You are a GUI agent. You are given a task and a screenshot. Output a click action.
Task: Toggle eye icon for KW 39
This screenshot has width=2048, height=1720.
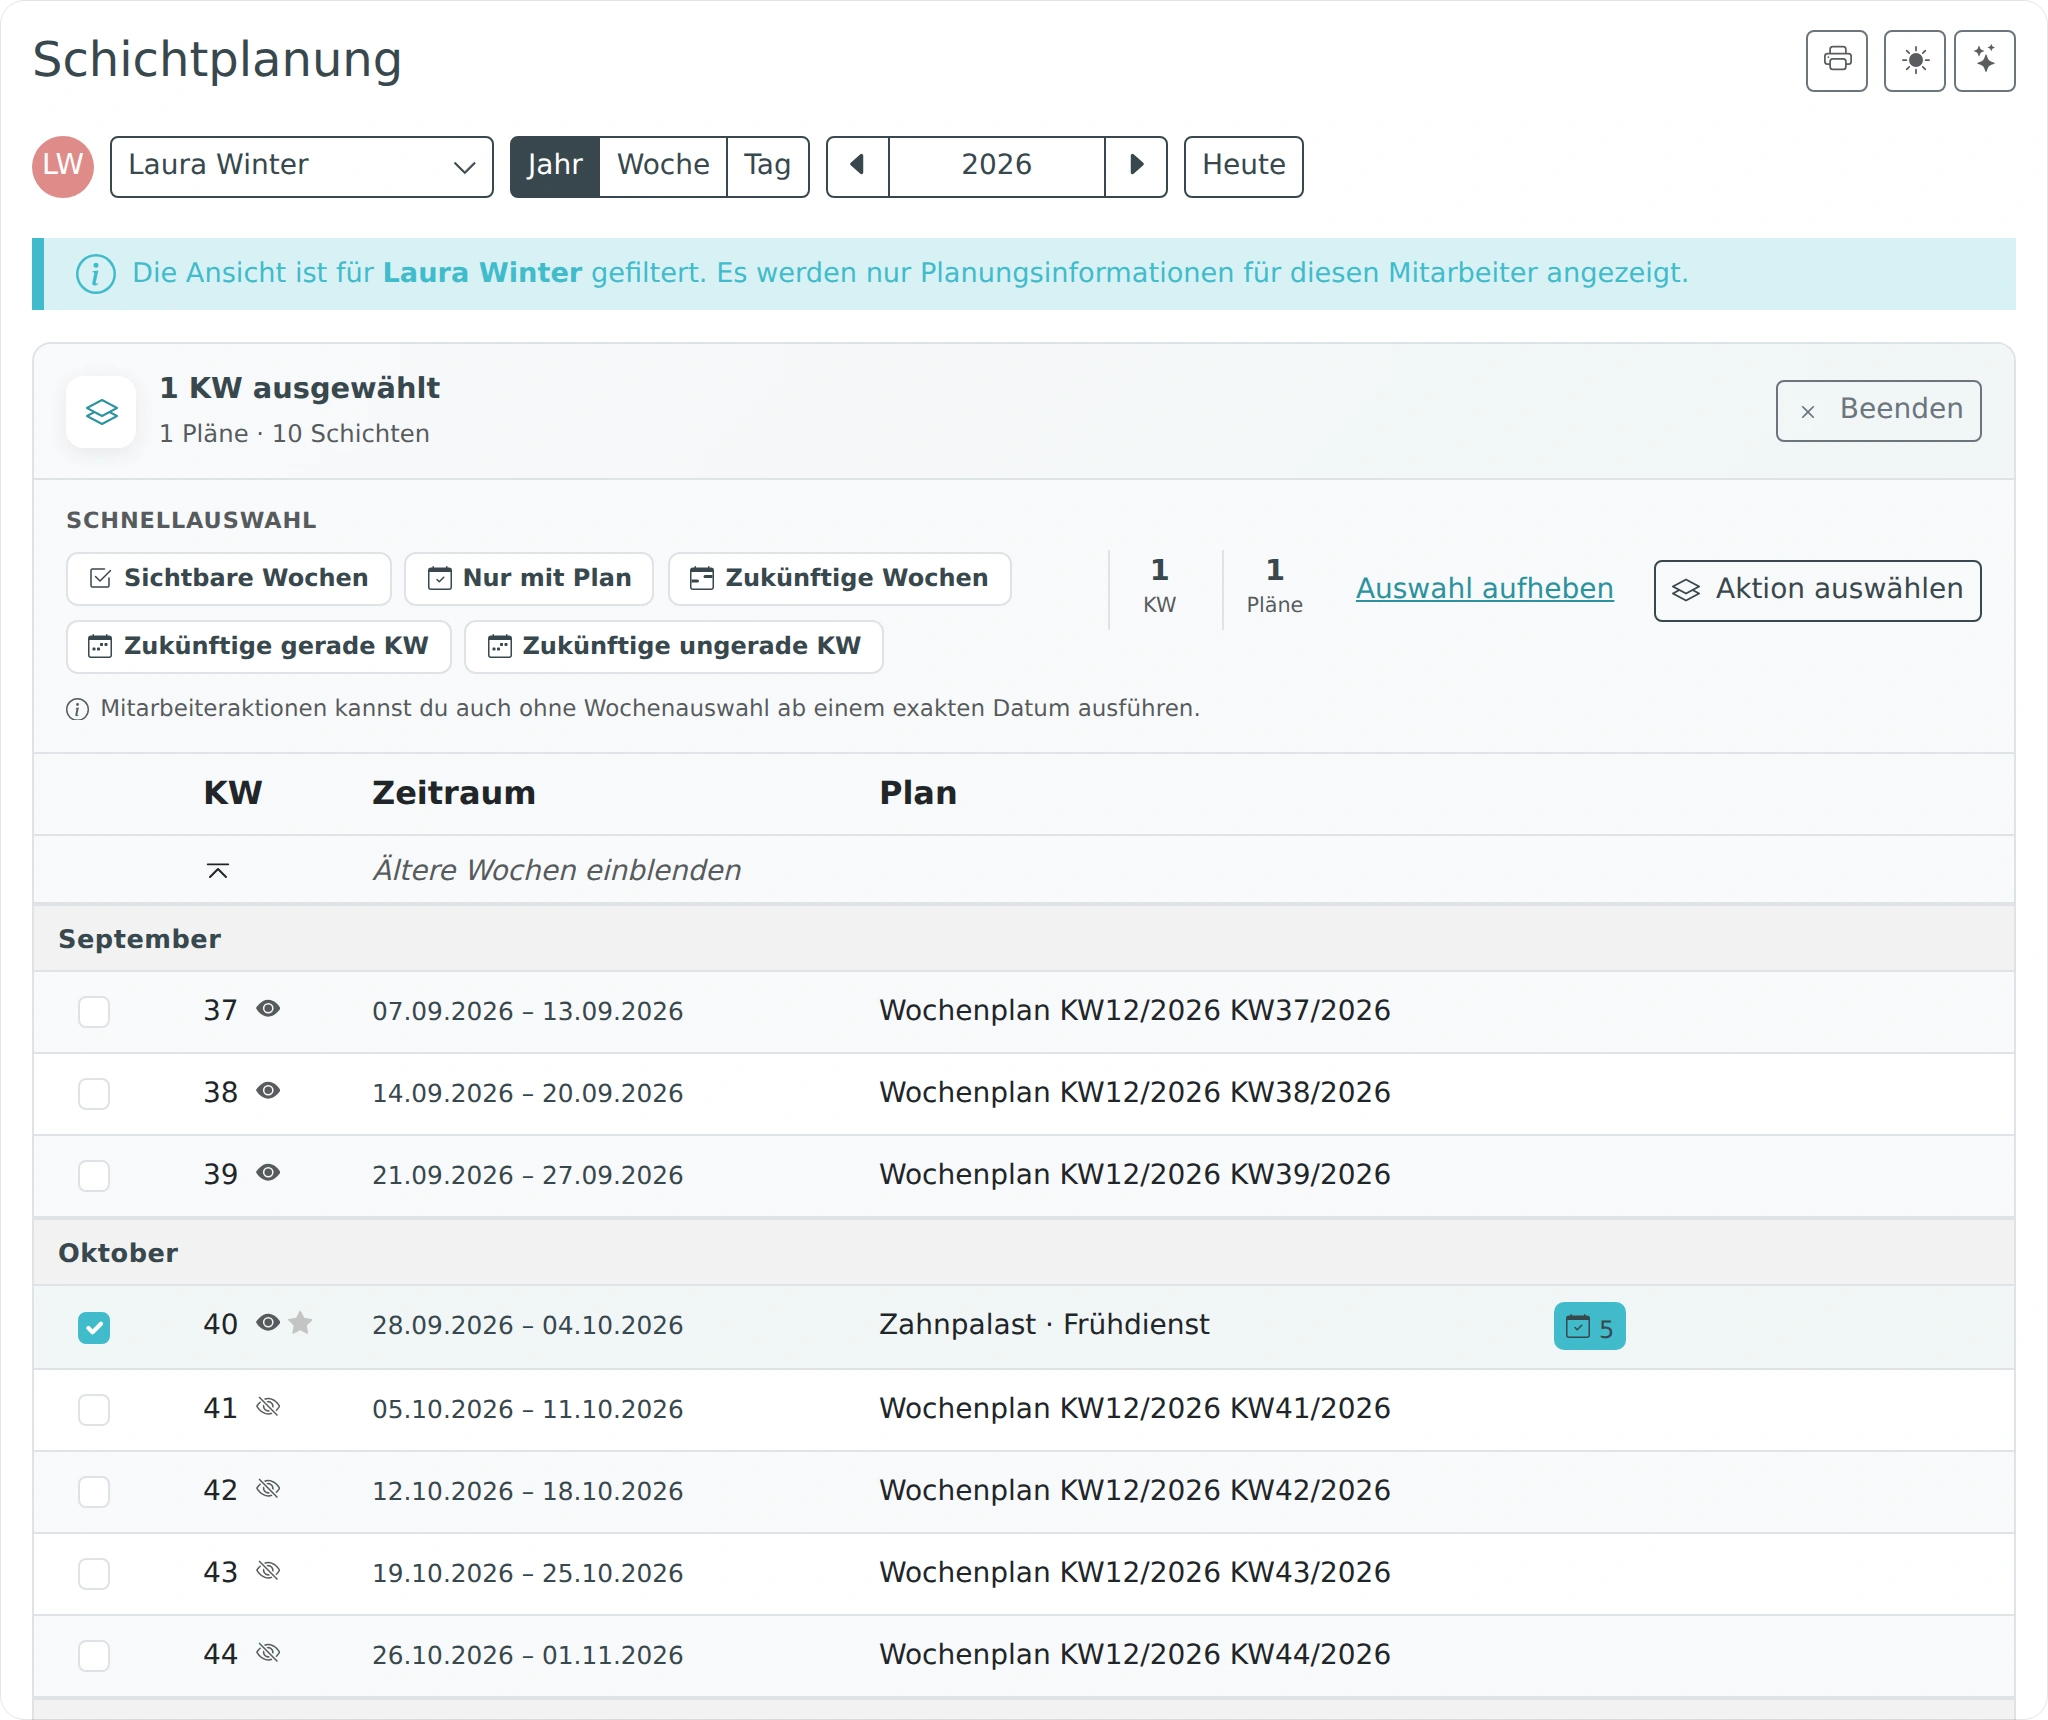(268, 1173)
